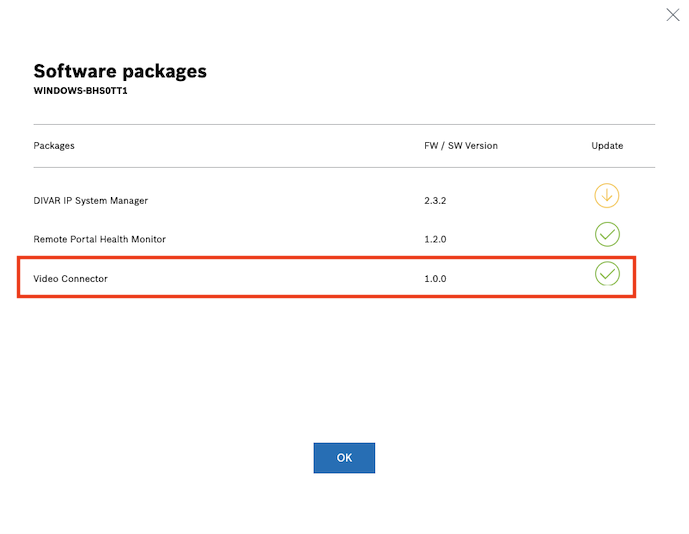Select the Video Connector package name

(70, 279)
